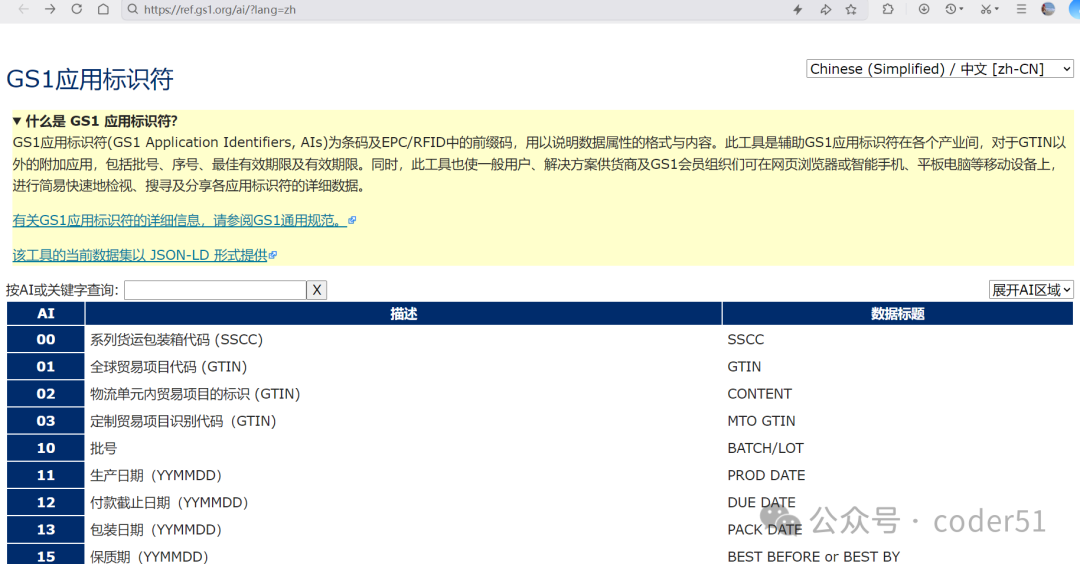Open the browser home page
The height and width of the screenshot is (564, 1080).
[x=103, y=10]
